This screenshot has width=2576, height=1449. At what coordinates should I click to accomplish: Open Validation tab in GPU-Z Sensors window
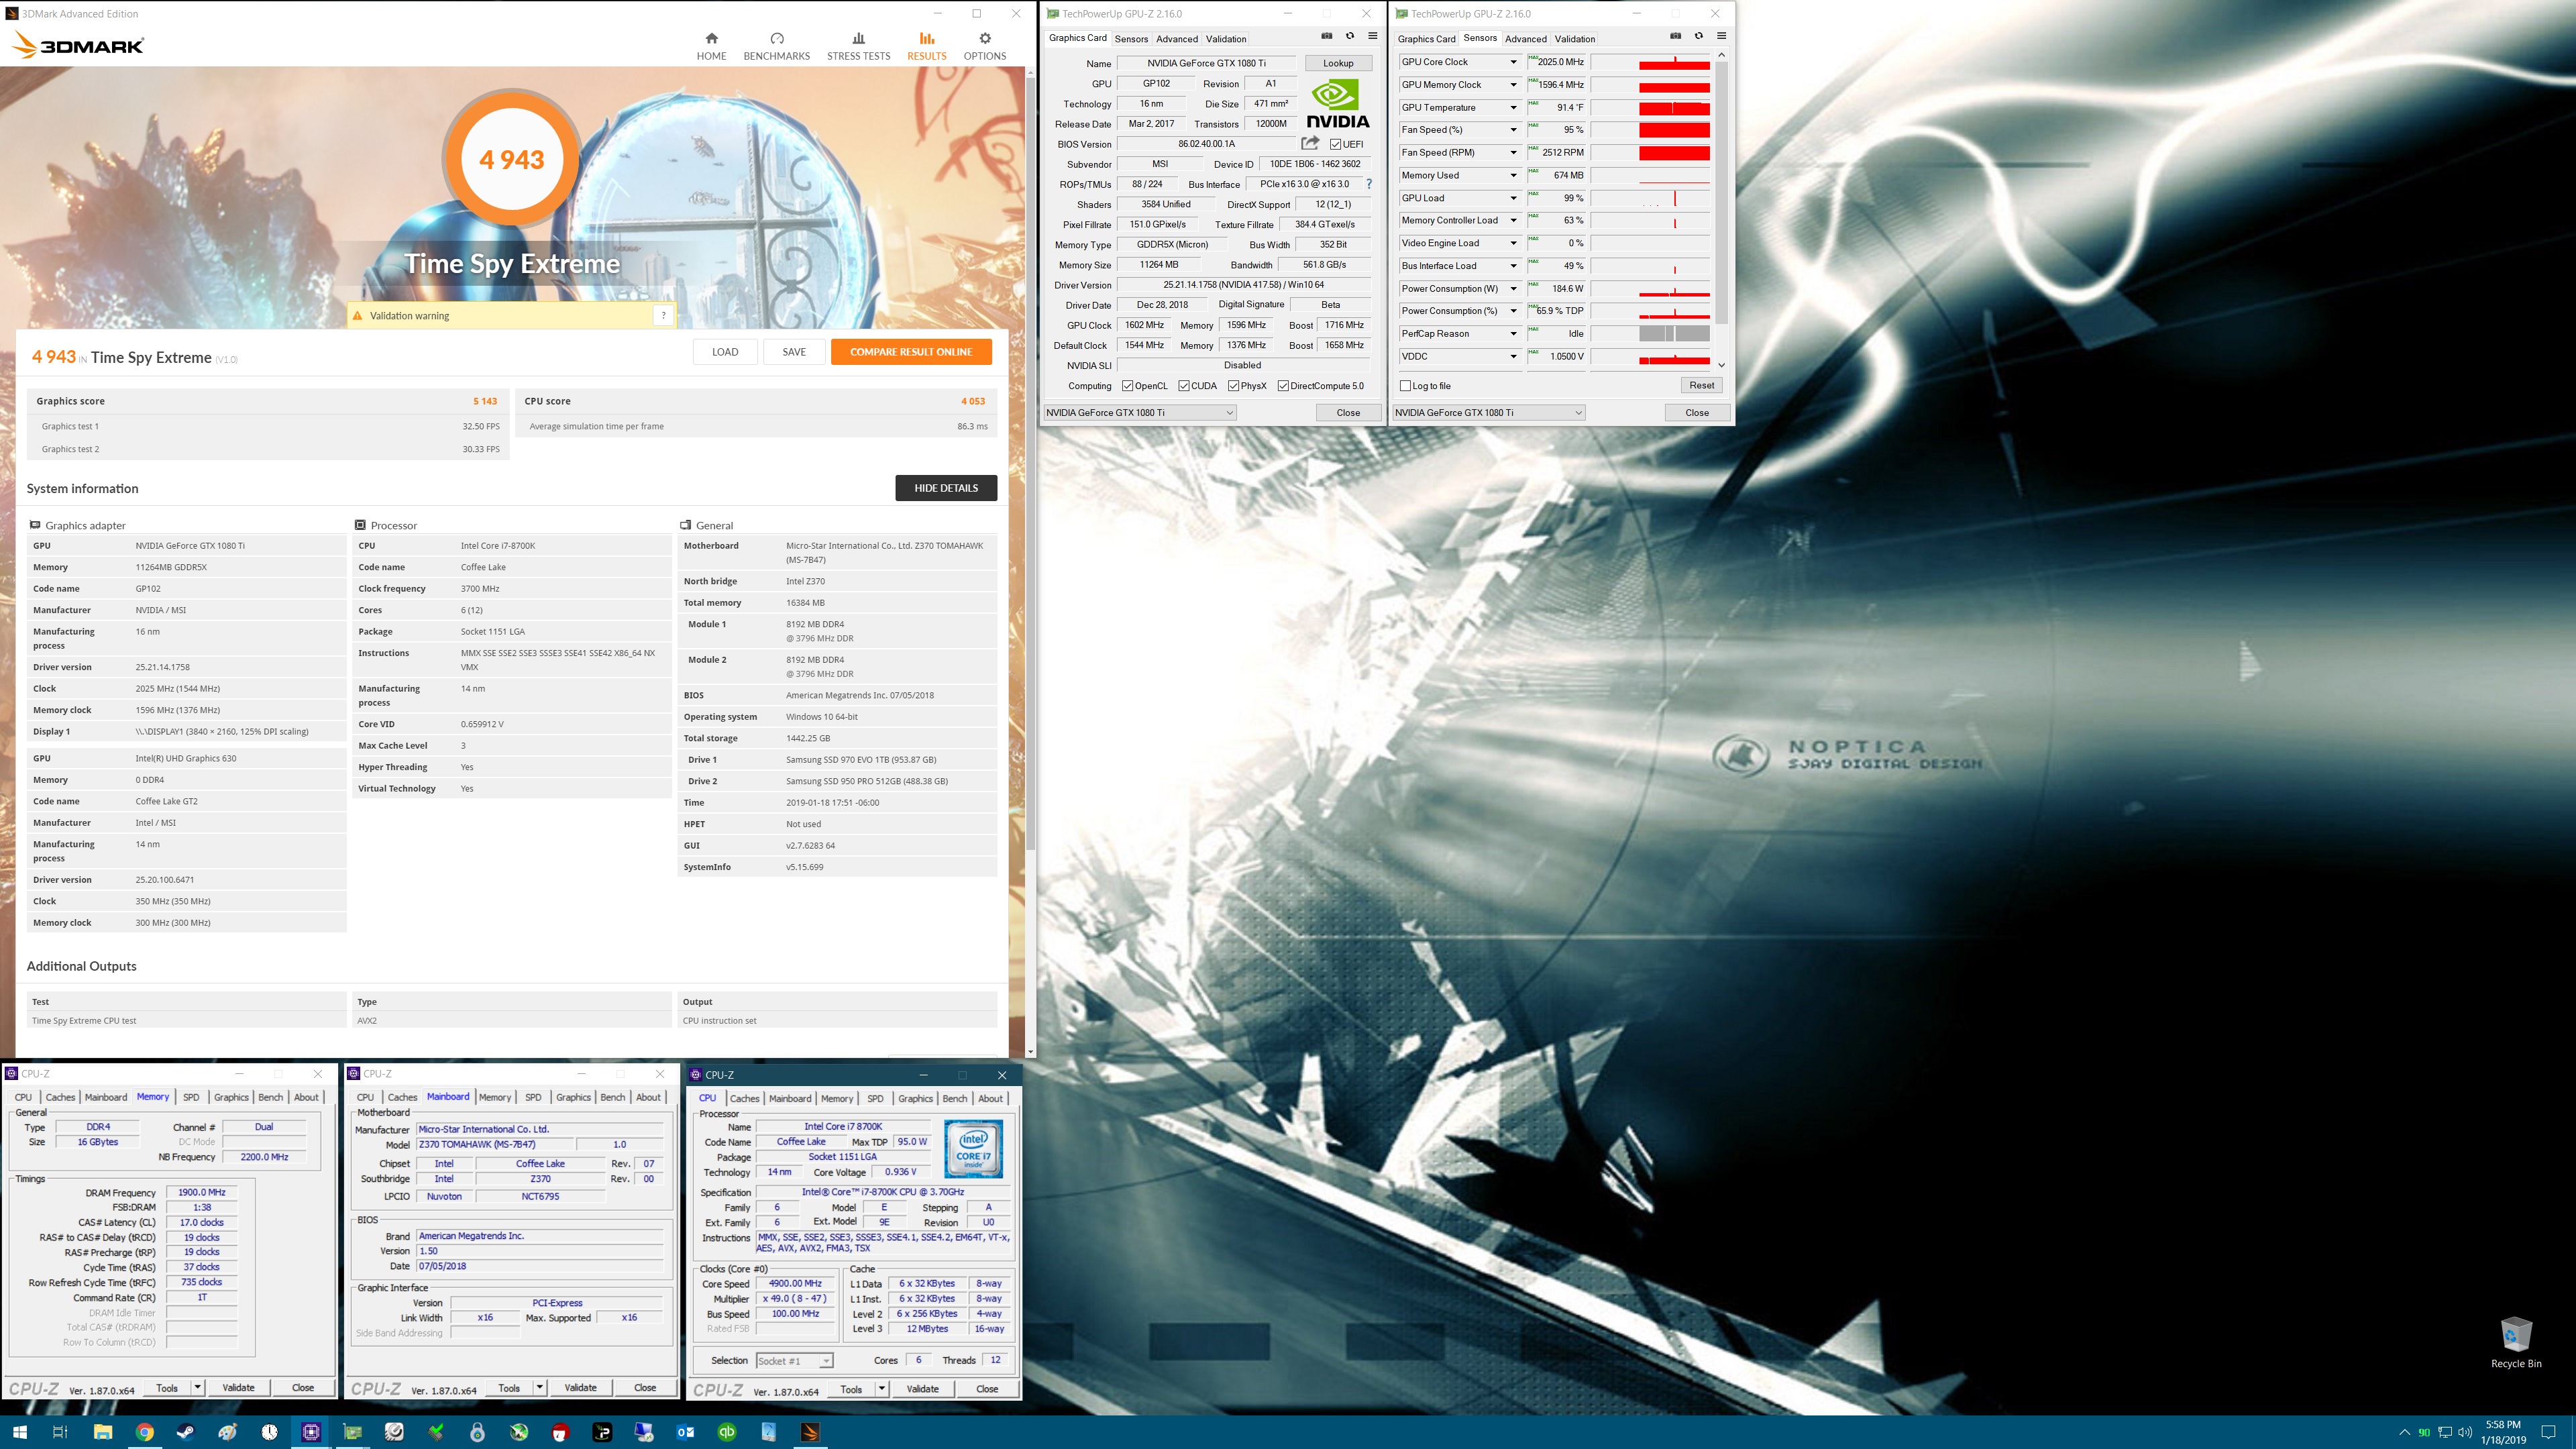tap(1575, 39)
